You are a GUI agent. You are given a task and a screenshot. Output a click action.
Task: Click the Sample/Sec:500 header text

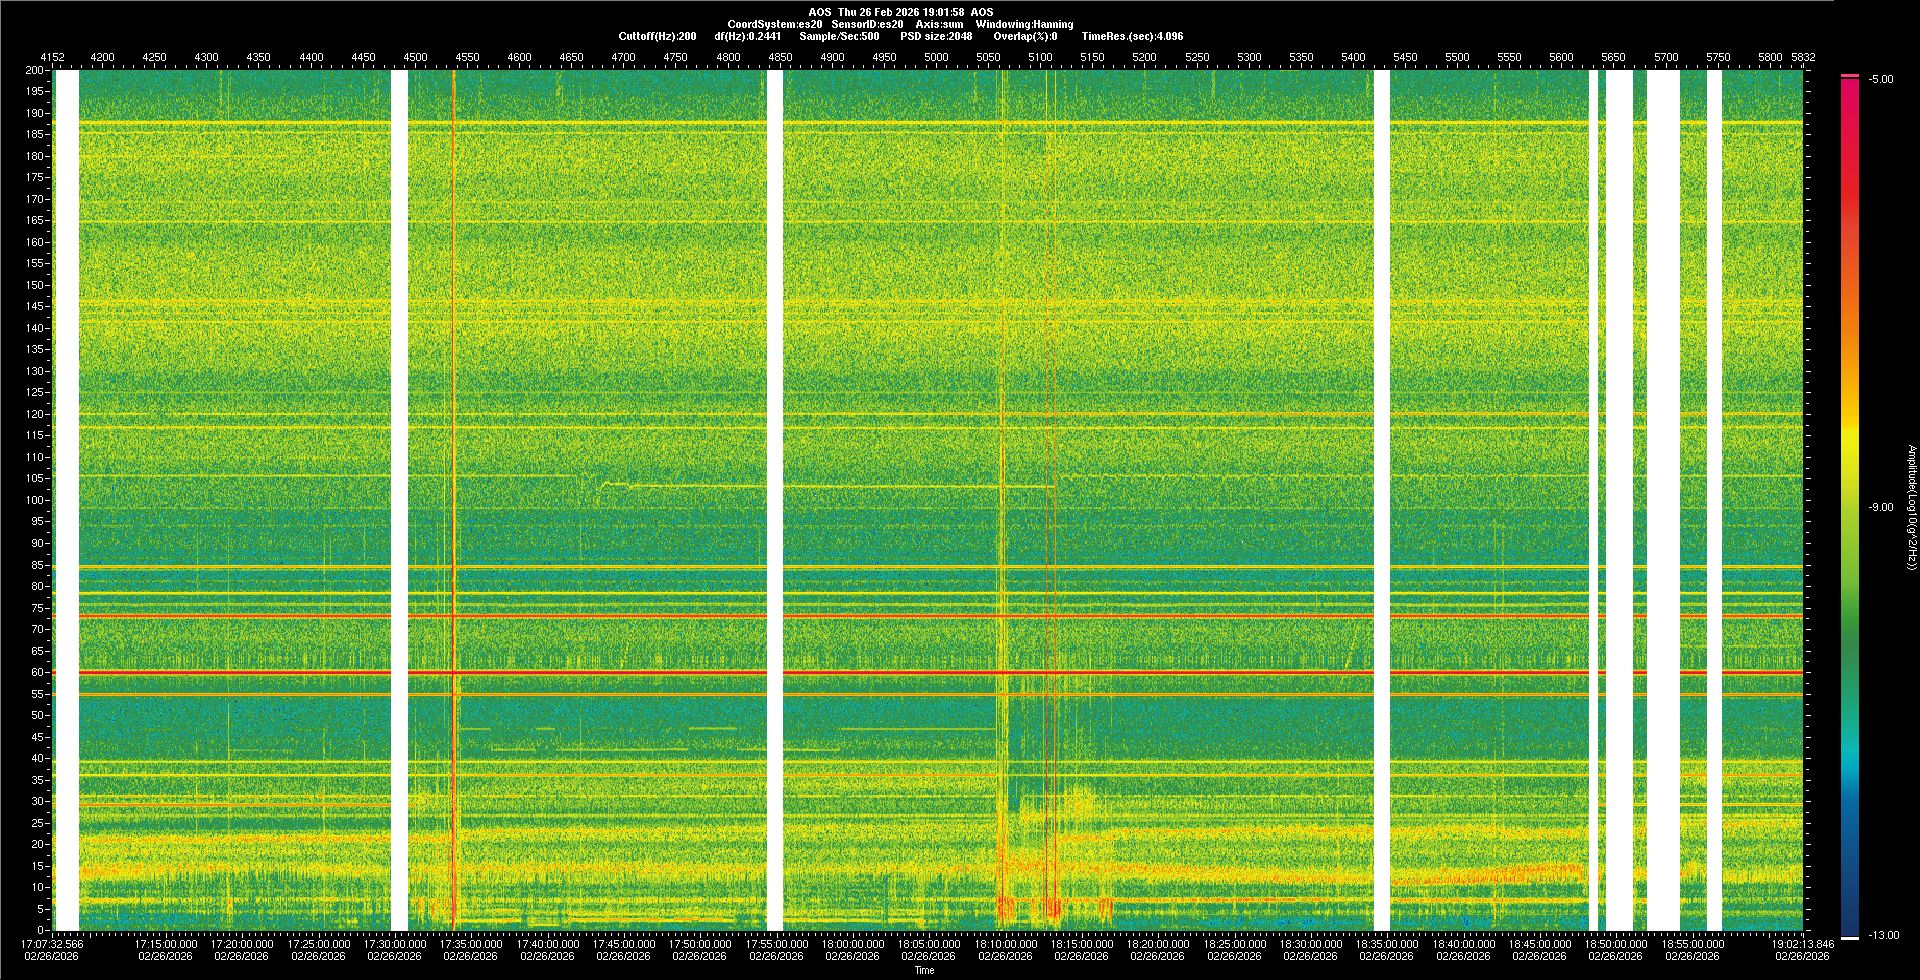coord(839,36)
